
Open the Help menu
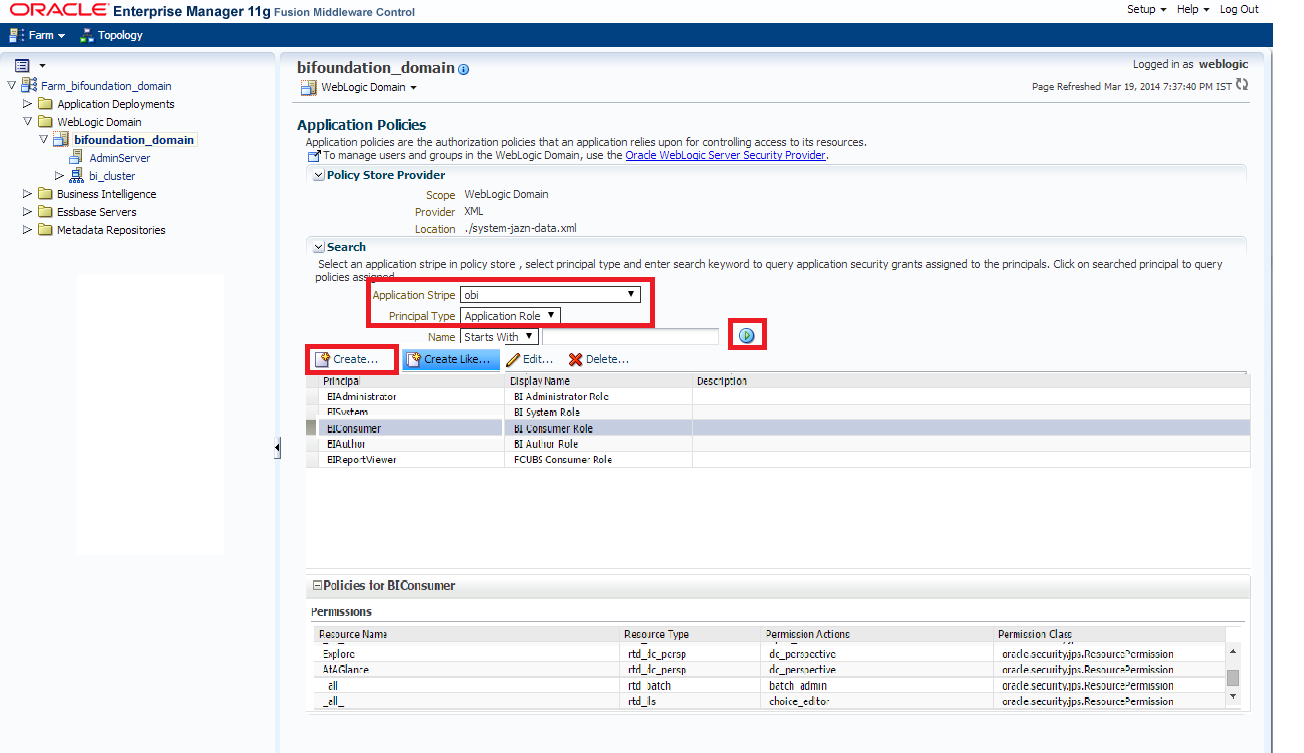(x=1193, y=9)
